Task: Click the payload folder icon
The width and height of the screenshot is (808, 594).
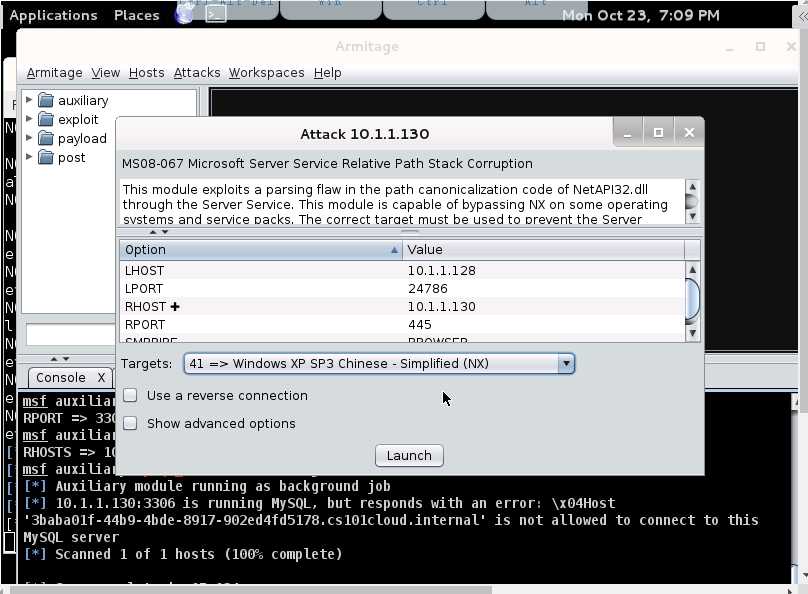Action: 46,138
